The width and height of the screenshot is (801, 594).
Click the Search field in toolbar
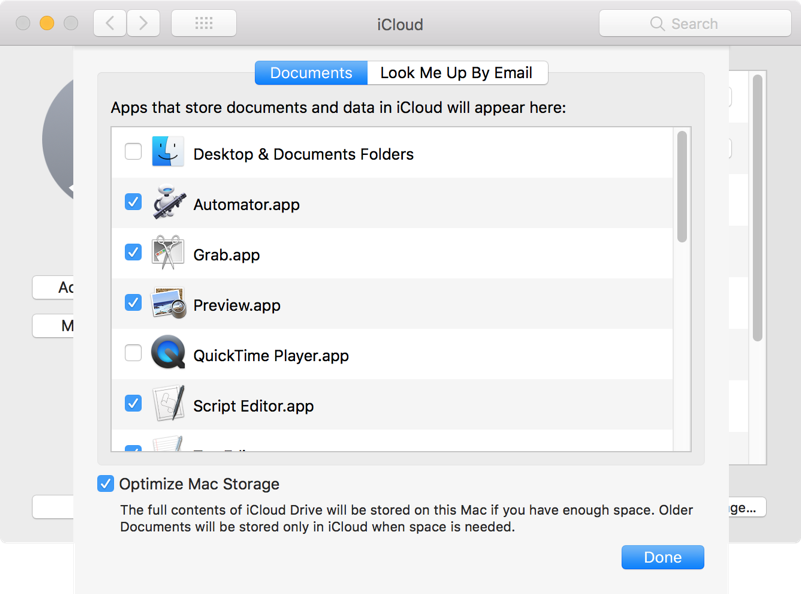694,23
